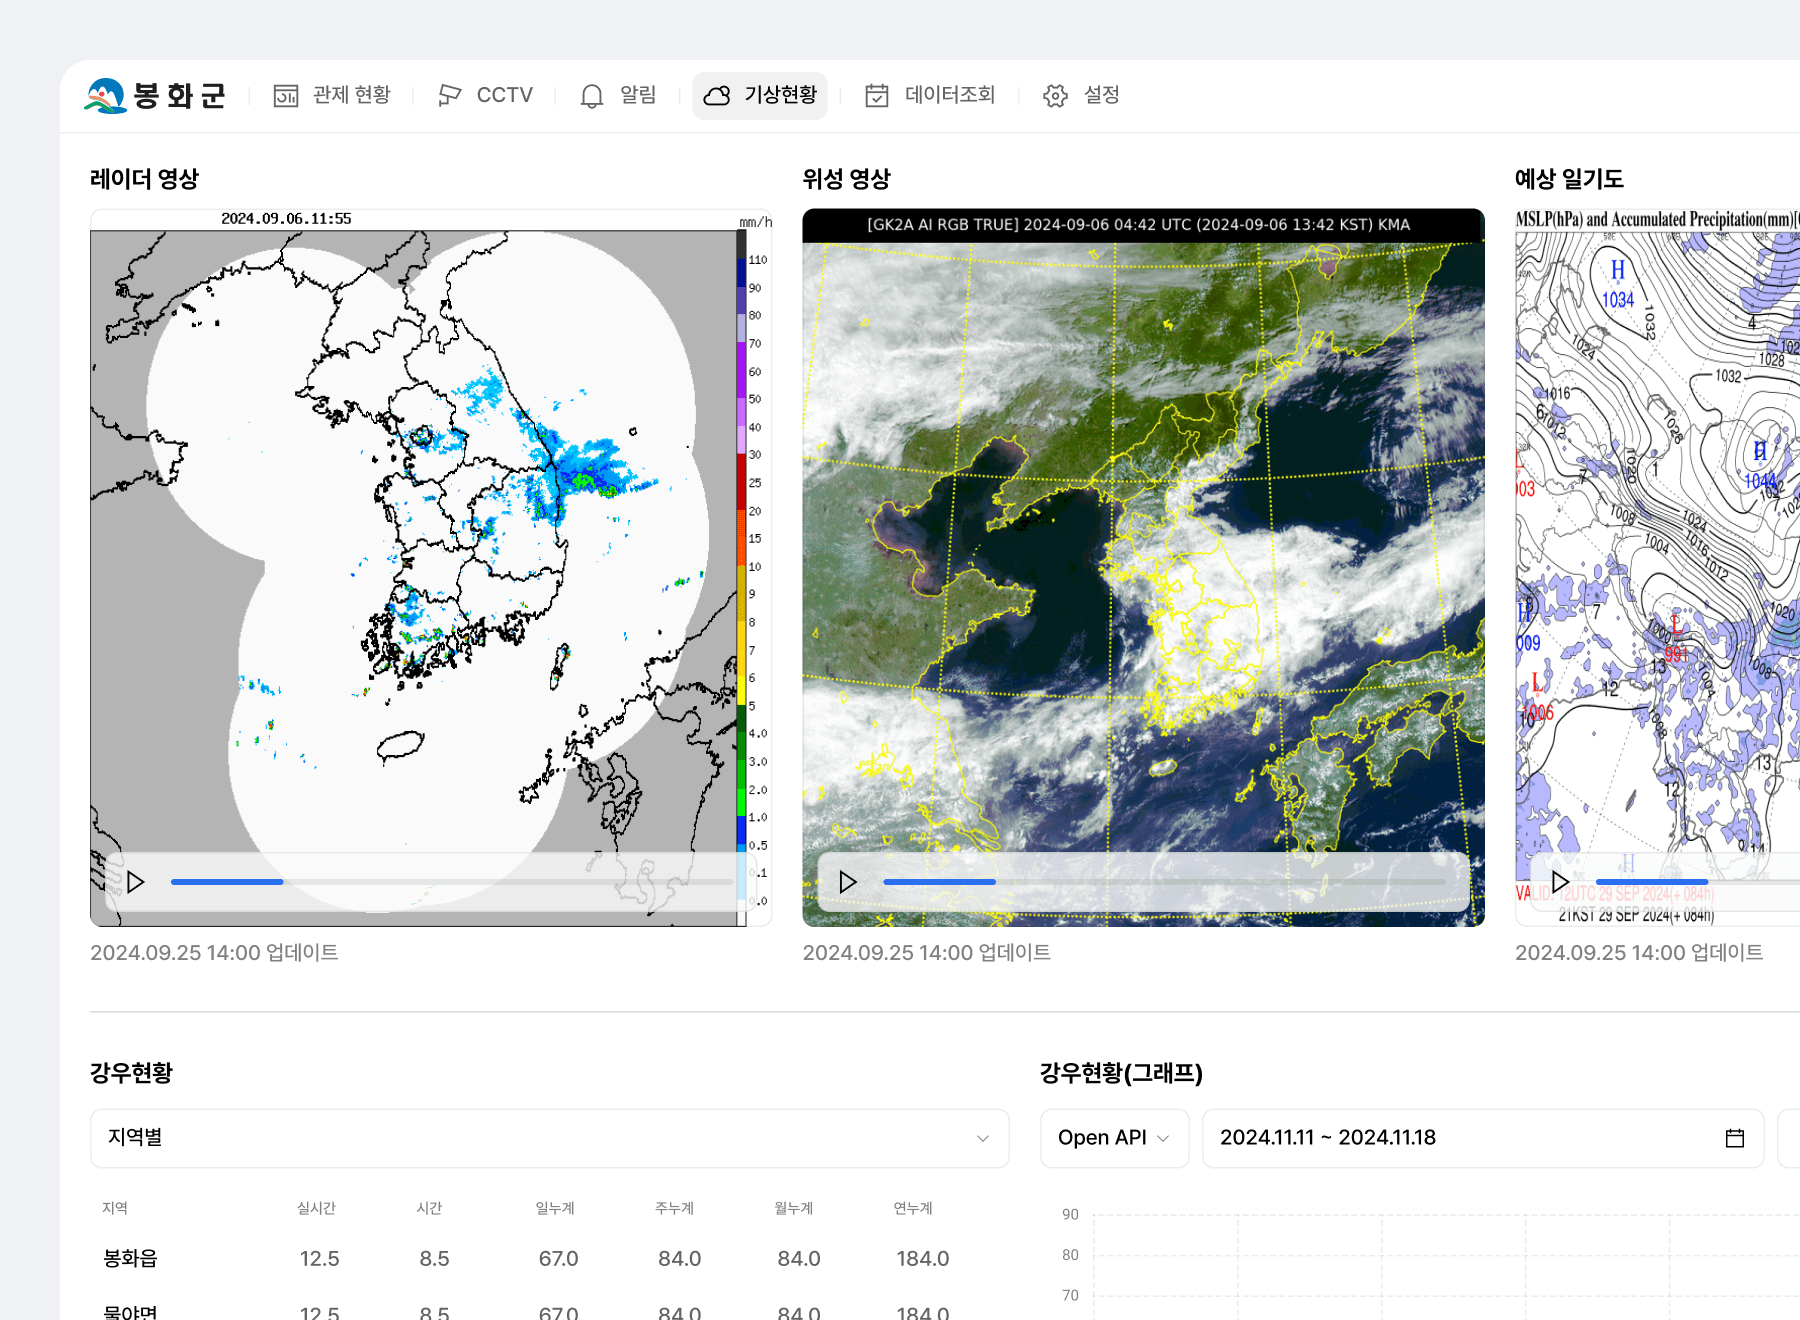Open 설정 via the gear icon

pos(1055,96)
